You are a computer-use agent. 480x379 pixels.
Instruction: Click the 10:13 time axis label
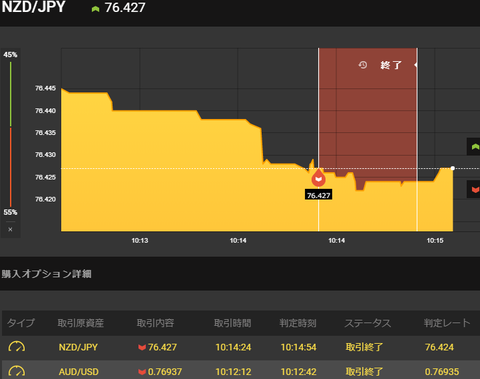140,241
